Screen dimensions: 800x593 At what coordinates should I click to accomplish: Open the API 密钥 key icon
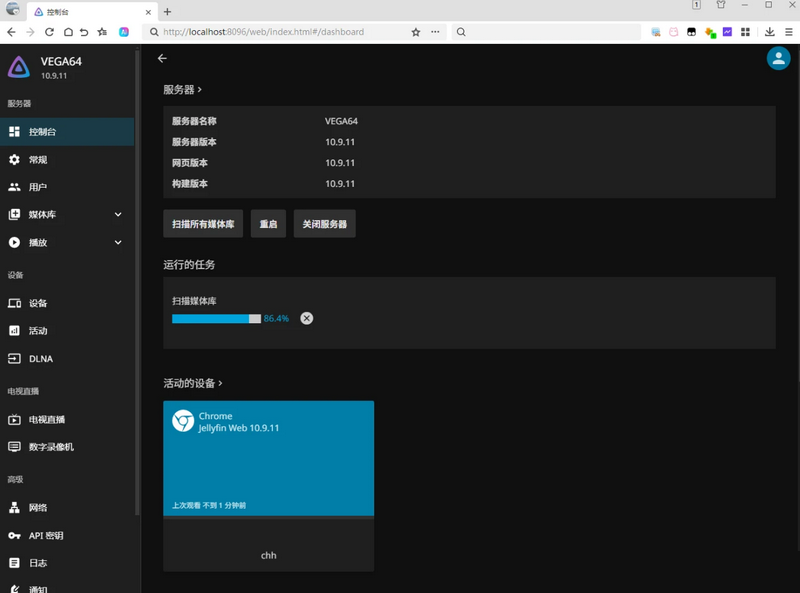[x=14, y=535]
